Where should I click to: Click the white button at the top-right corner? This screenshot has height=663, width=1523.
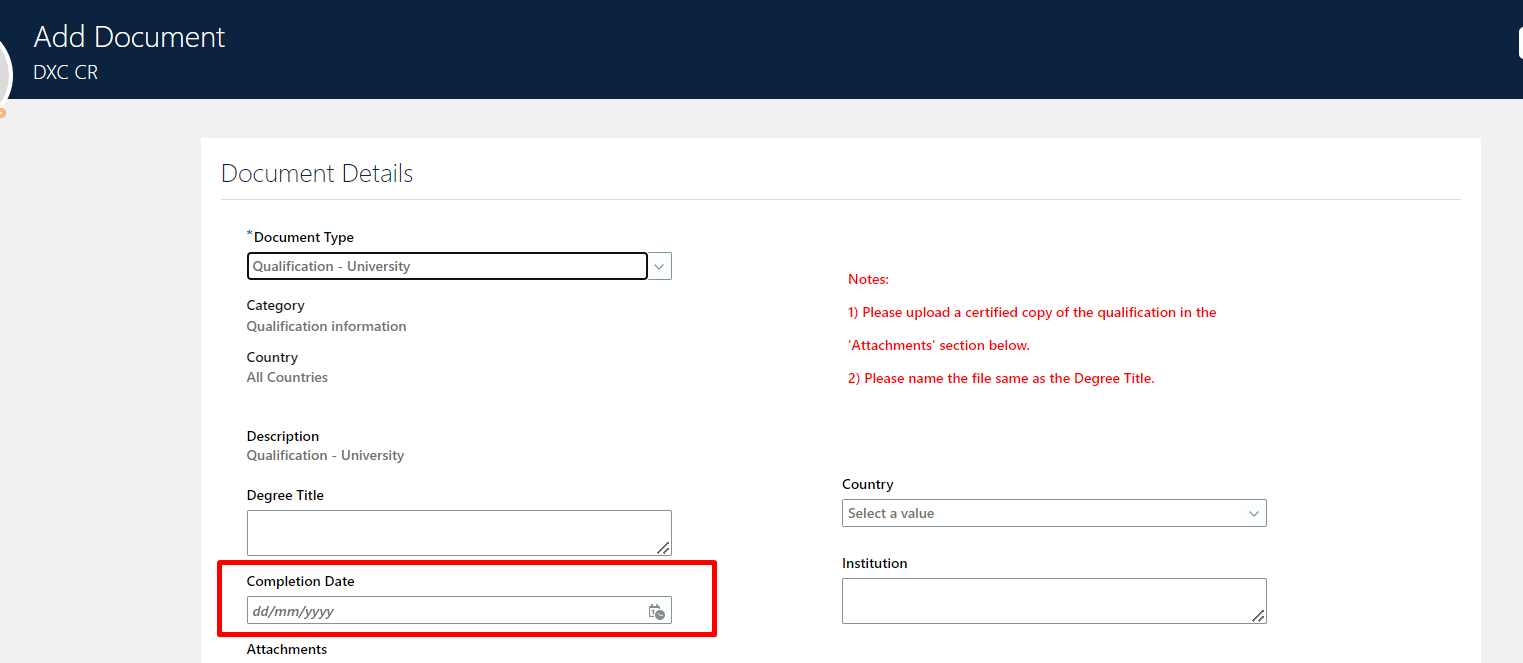coord(1519,42)
